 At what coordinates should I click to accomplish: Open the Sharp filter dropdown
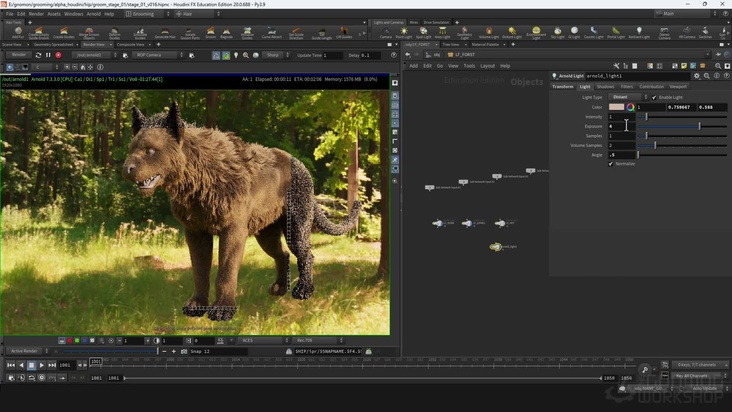pyautogui.click(x=276, y=55)
